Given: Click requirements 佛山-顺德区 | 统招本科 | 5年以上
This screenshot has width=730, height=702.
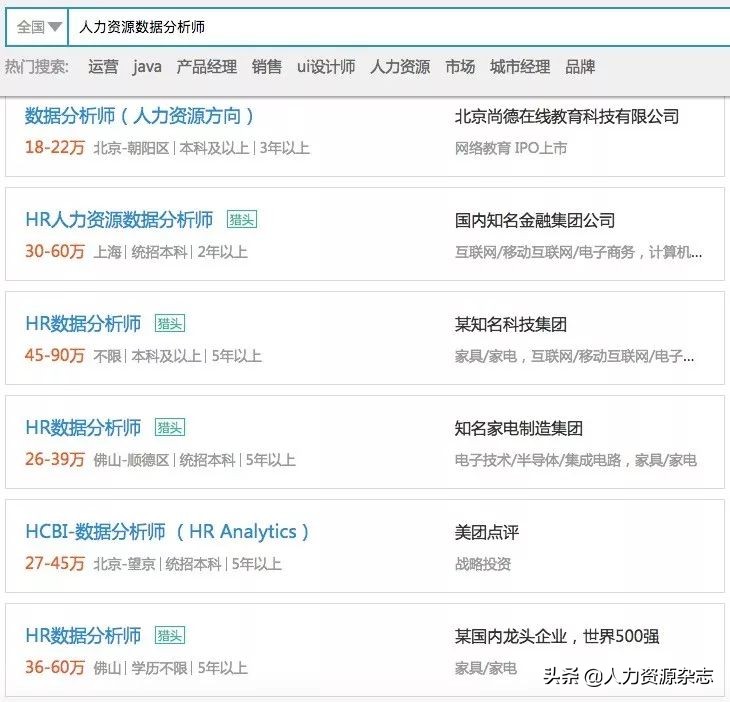Looking at the screenshot, I should point(195,460).
